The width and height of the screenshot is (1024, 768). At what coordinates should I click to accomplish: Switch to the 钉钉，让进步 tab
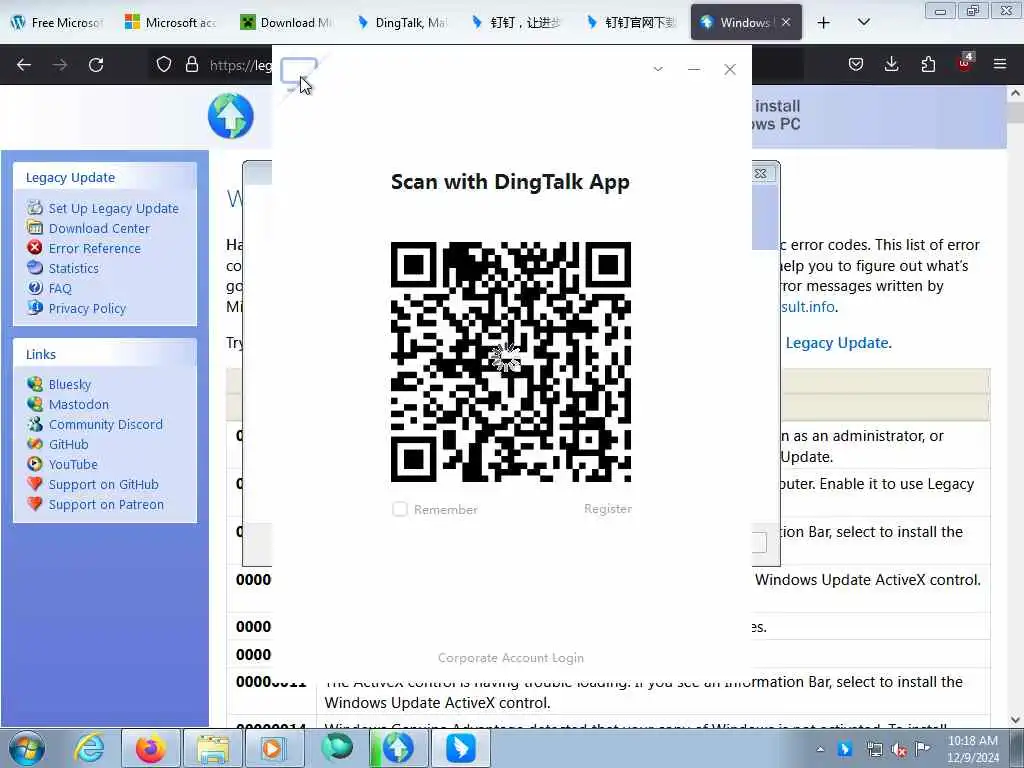coord(517,22)
